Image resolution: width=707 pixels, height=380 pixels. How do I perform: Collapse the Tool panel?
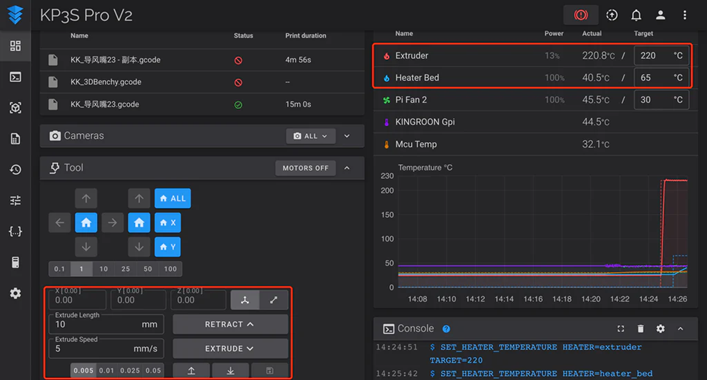347,168
